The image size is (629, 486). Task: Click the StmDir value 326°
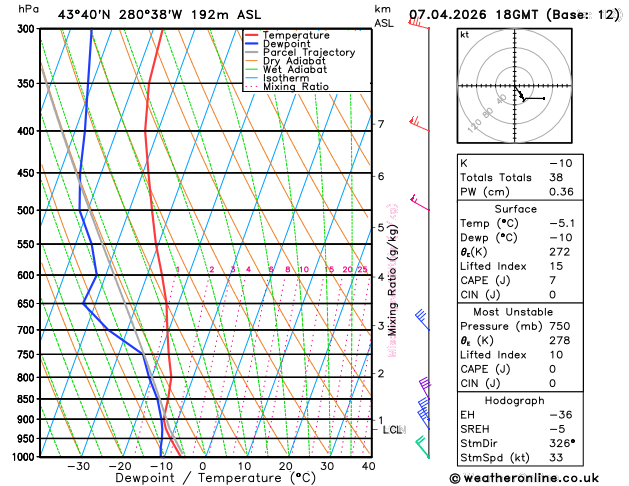(562, 443)
